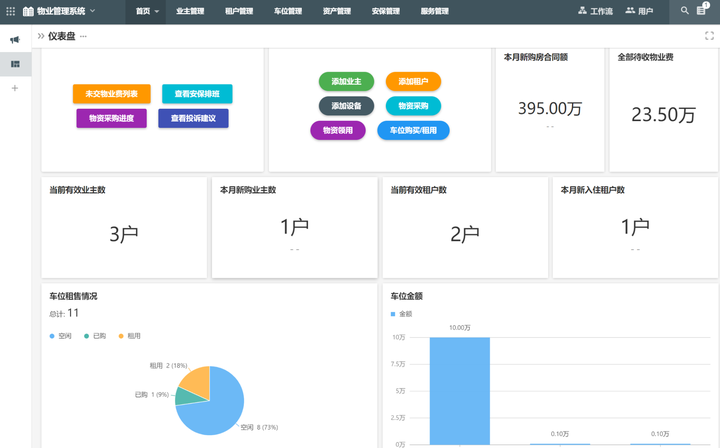Click the workflow hierarchy icon

[582, 11]
